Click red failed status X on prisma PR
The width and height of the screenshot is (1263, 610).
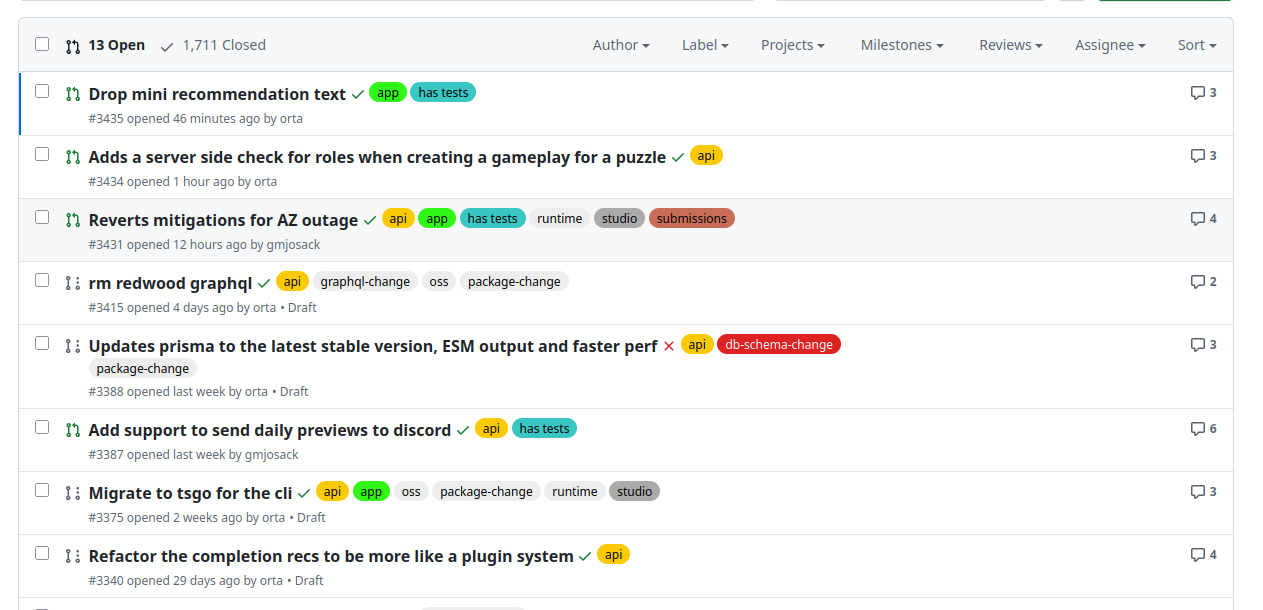coord(669,346)
